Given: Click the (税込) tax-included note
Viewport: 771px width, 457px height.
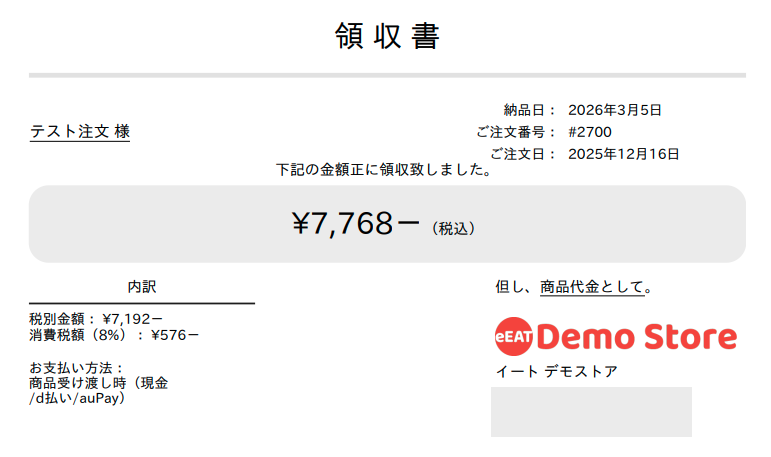Looking at the screenshot, I should click(x=453, y=229).
